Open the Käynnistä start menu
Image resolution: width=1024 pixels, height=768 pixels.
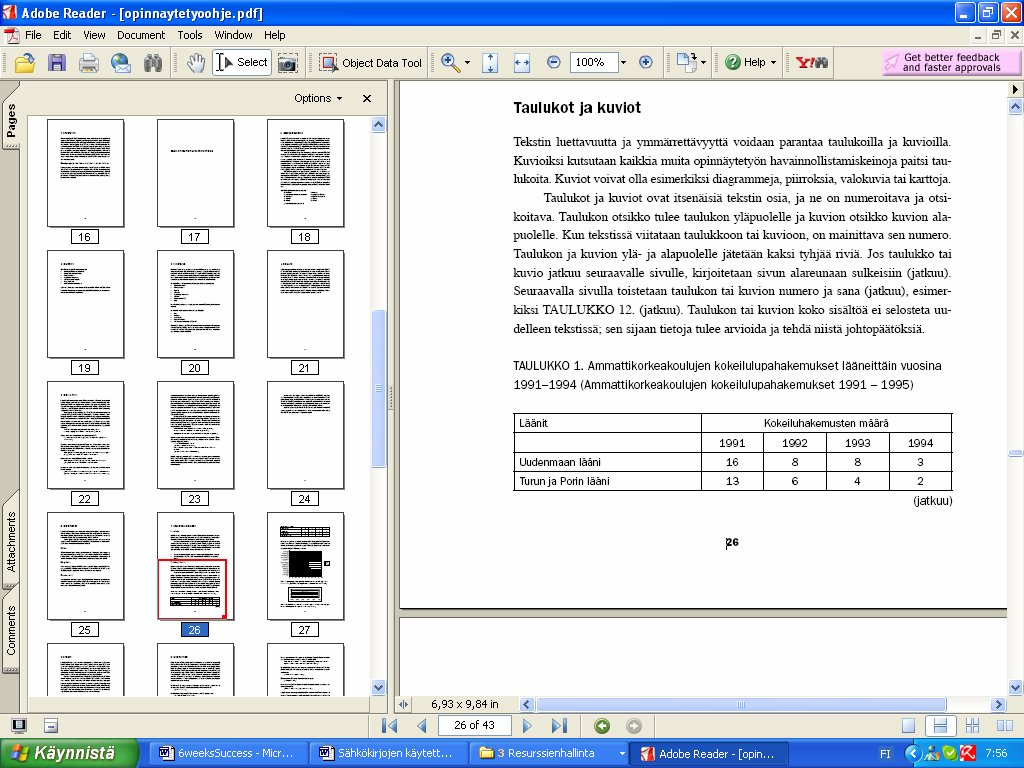(69, 754)
